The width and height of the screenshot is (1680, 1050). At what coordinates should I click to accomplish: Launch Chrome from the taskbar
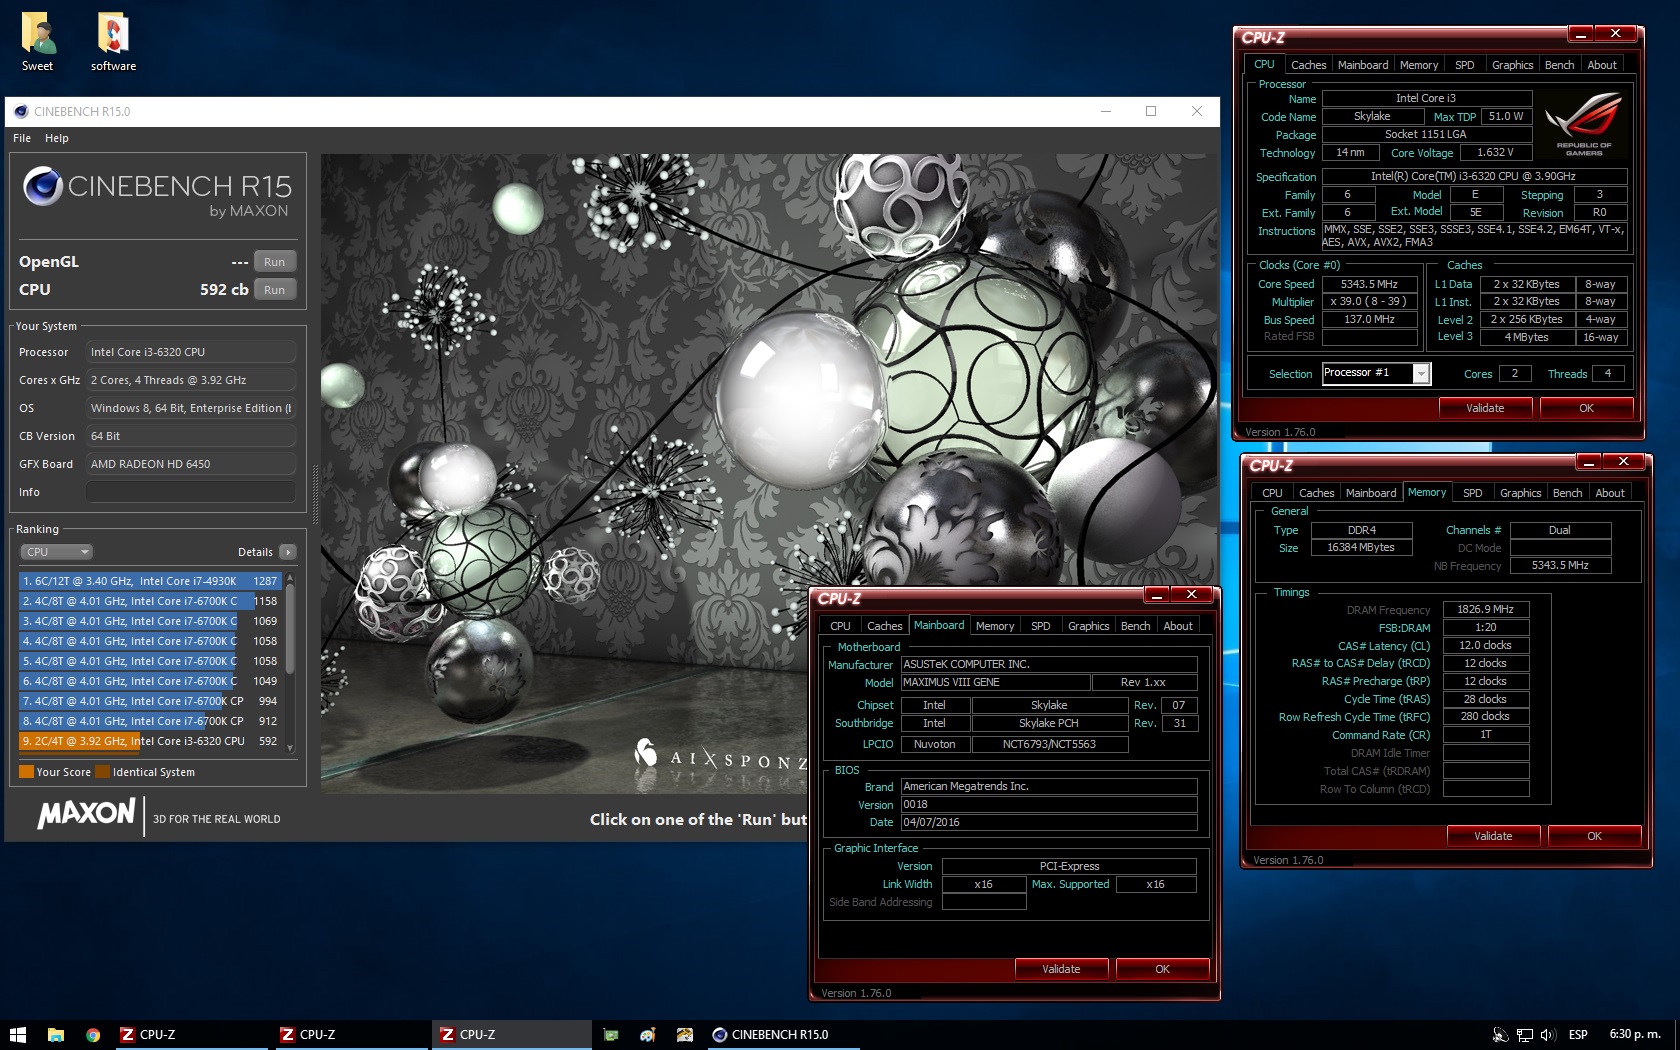pos(93,1034)
